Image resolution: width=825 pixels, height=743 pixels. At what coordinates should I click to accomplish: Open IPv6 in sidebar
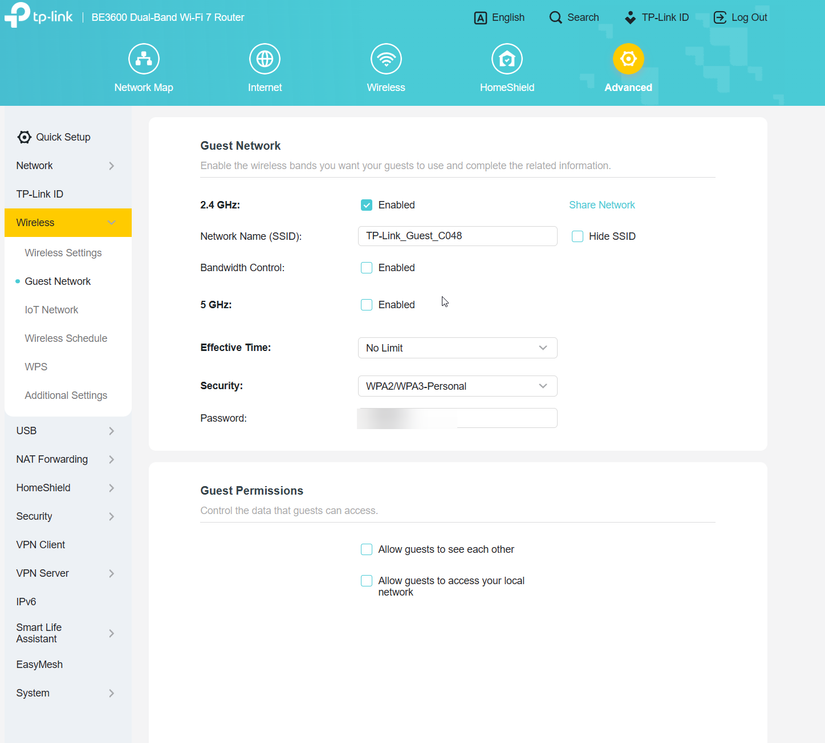[26, 601]
